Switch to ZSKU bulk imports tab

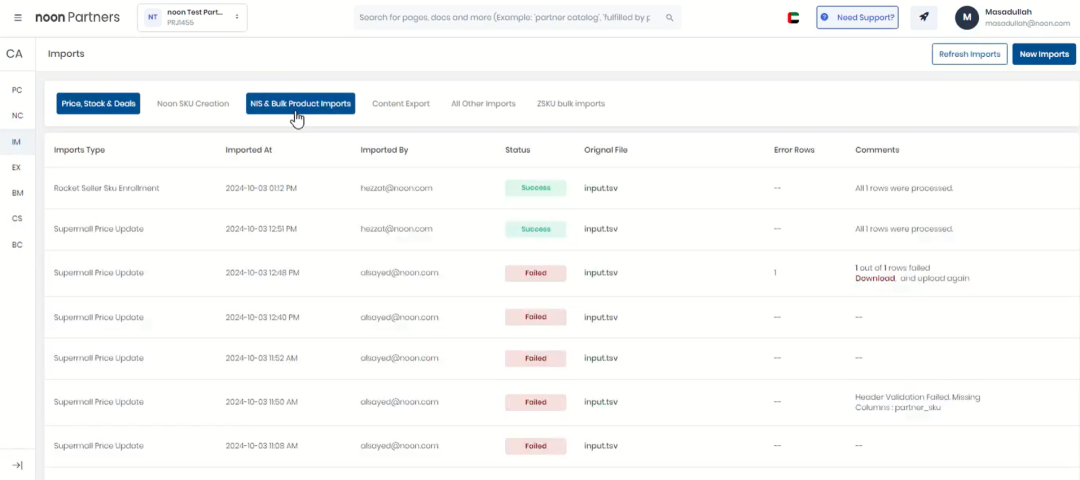[571, 104]
